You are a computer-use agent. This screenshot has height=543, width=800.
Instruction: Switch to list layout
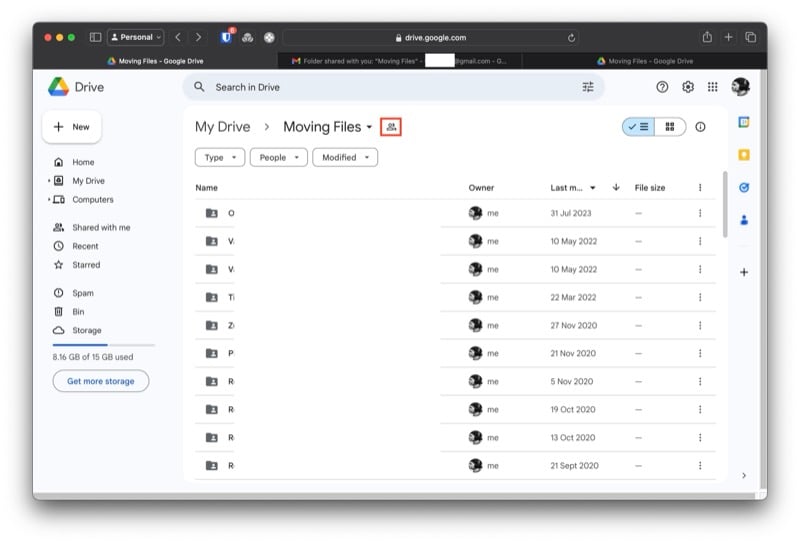point(638,127)
